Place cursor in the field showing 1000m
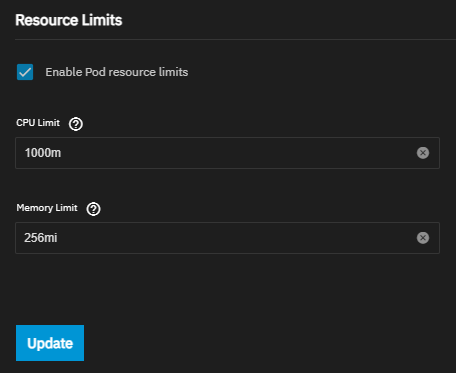This screenshot has height=373, width=456. 227,153
